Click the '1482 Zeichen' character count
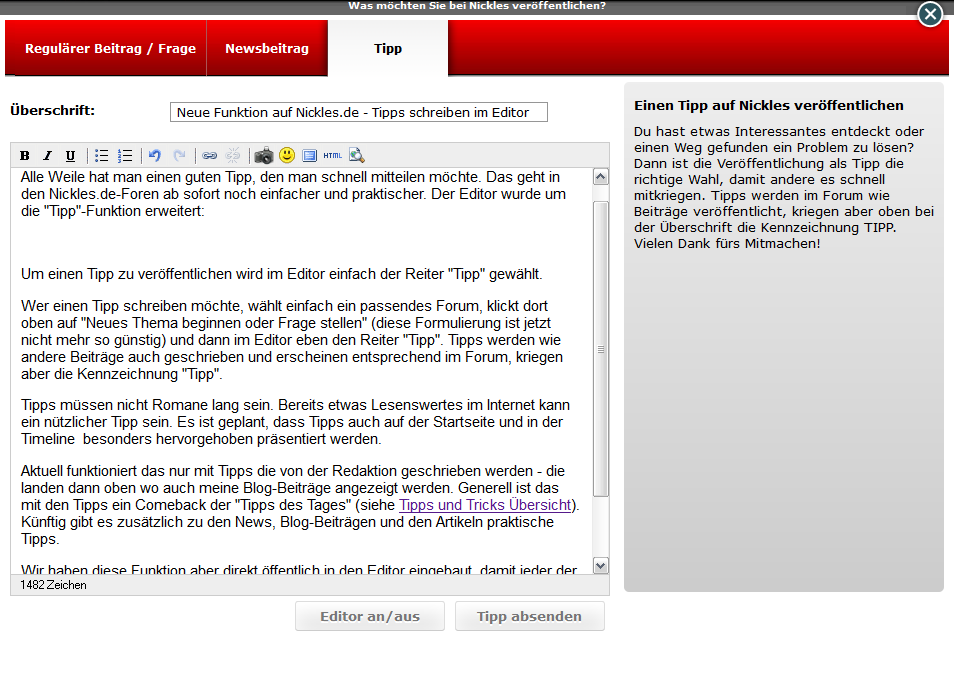 pyautogui.click(x=54, y=585)
